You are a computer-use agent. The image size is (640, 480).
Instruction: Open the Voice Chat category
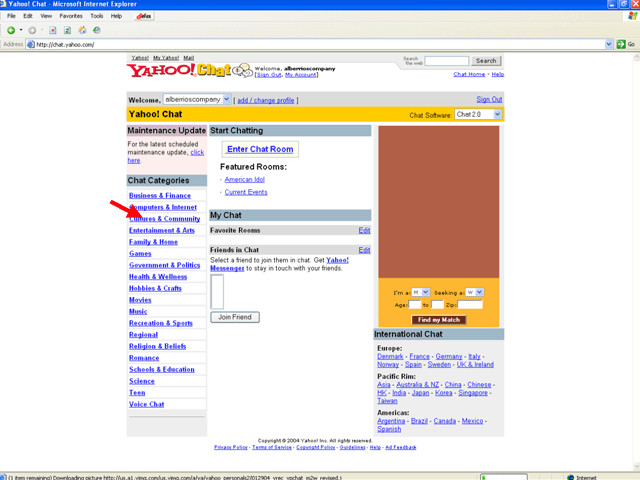click(x=147, y=404)
